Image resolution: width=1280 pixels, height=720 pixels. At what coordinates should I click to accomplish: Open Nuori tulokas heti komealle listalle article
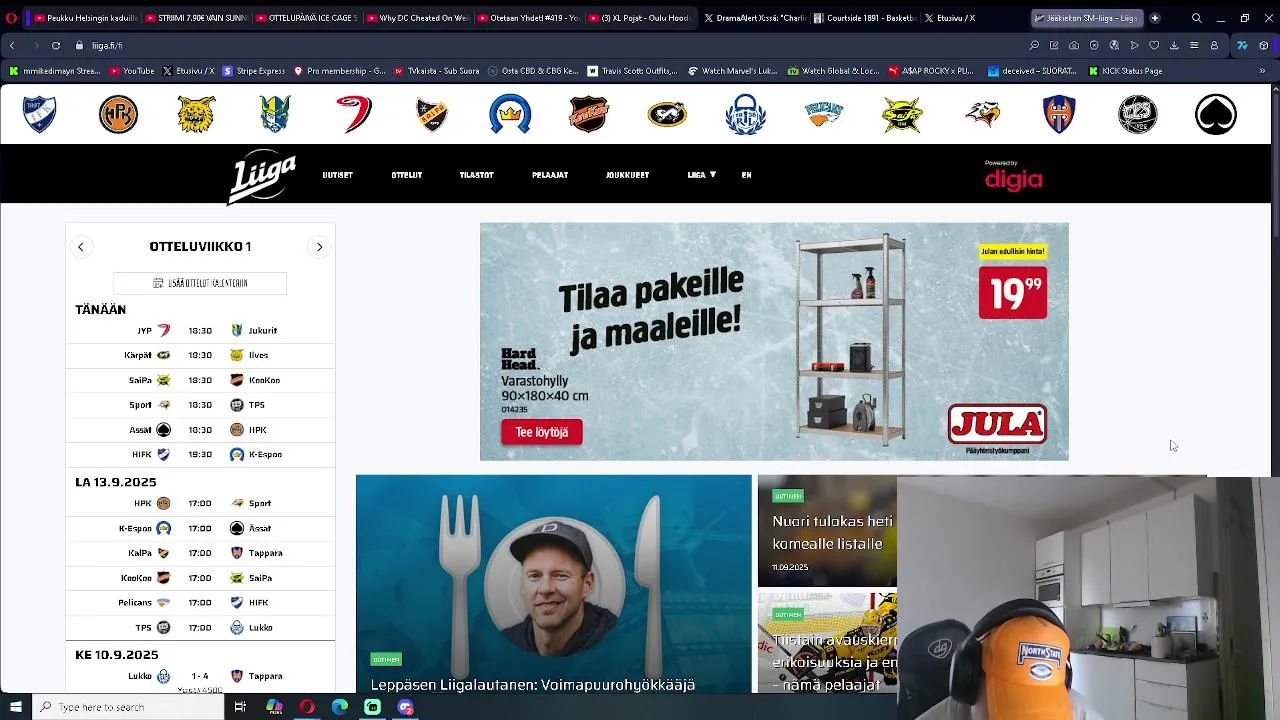(827, 531)
